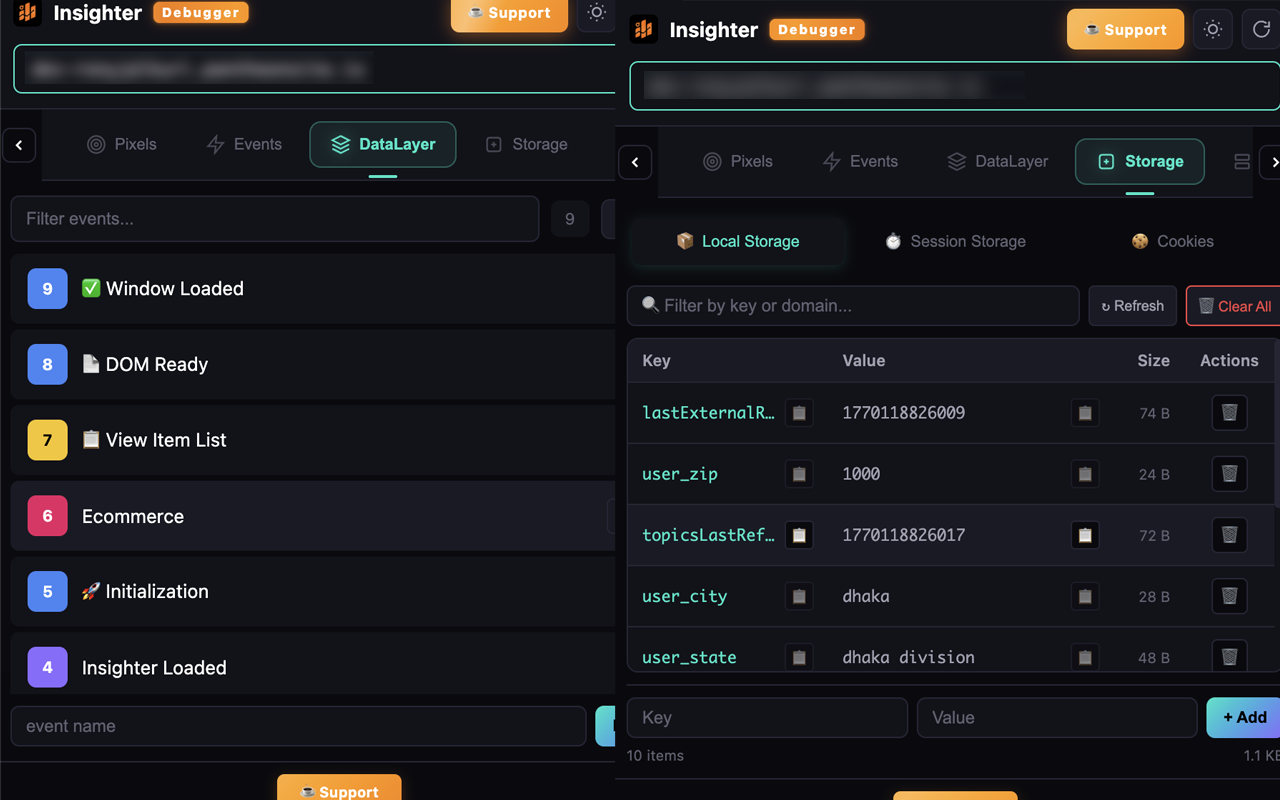Delete the user_city storage entry

pyautogui.click(x=1230, y=596)
